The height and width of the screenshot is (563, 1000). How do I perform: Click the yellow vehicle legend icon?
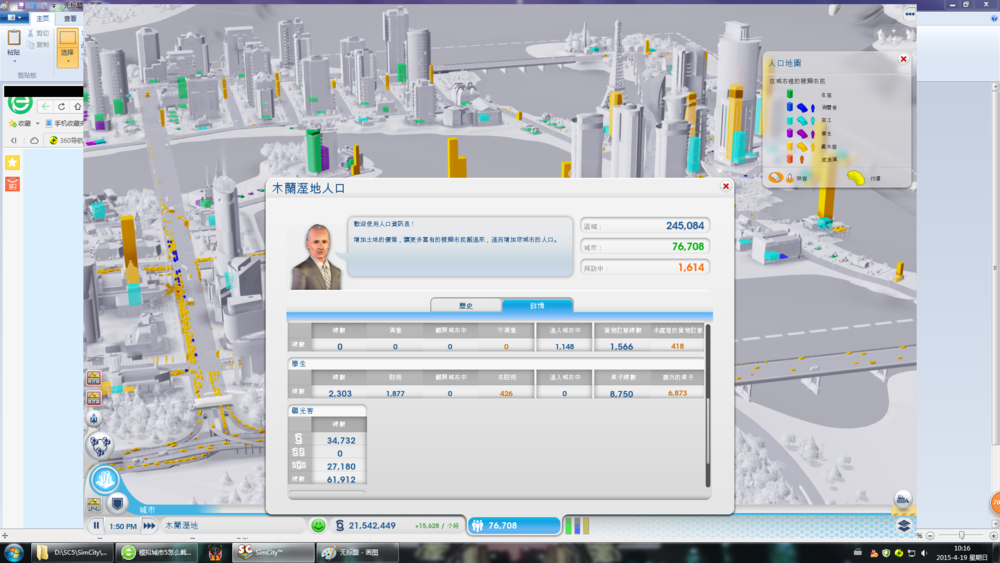click(x=856, y=177)
